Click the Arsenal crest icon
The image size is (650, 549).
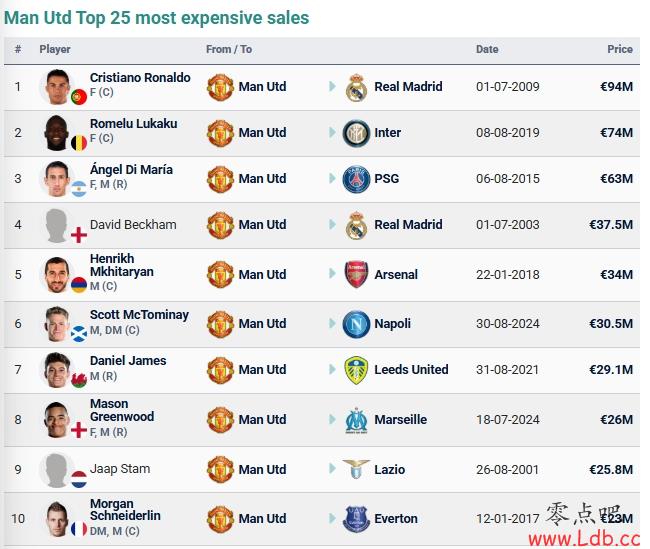[356, 274]
